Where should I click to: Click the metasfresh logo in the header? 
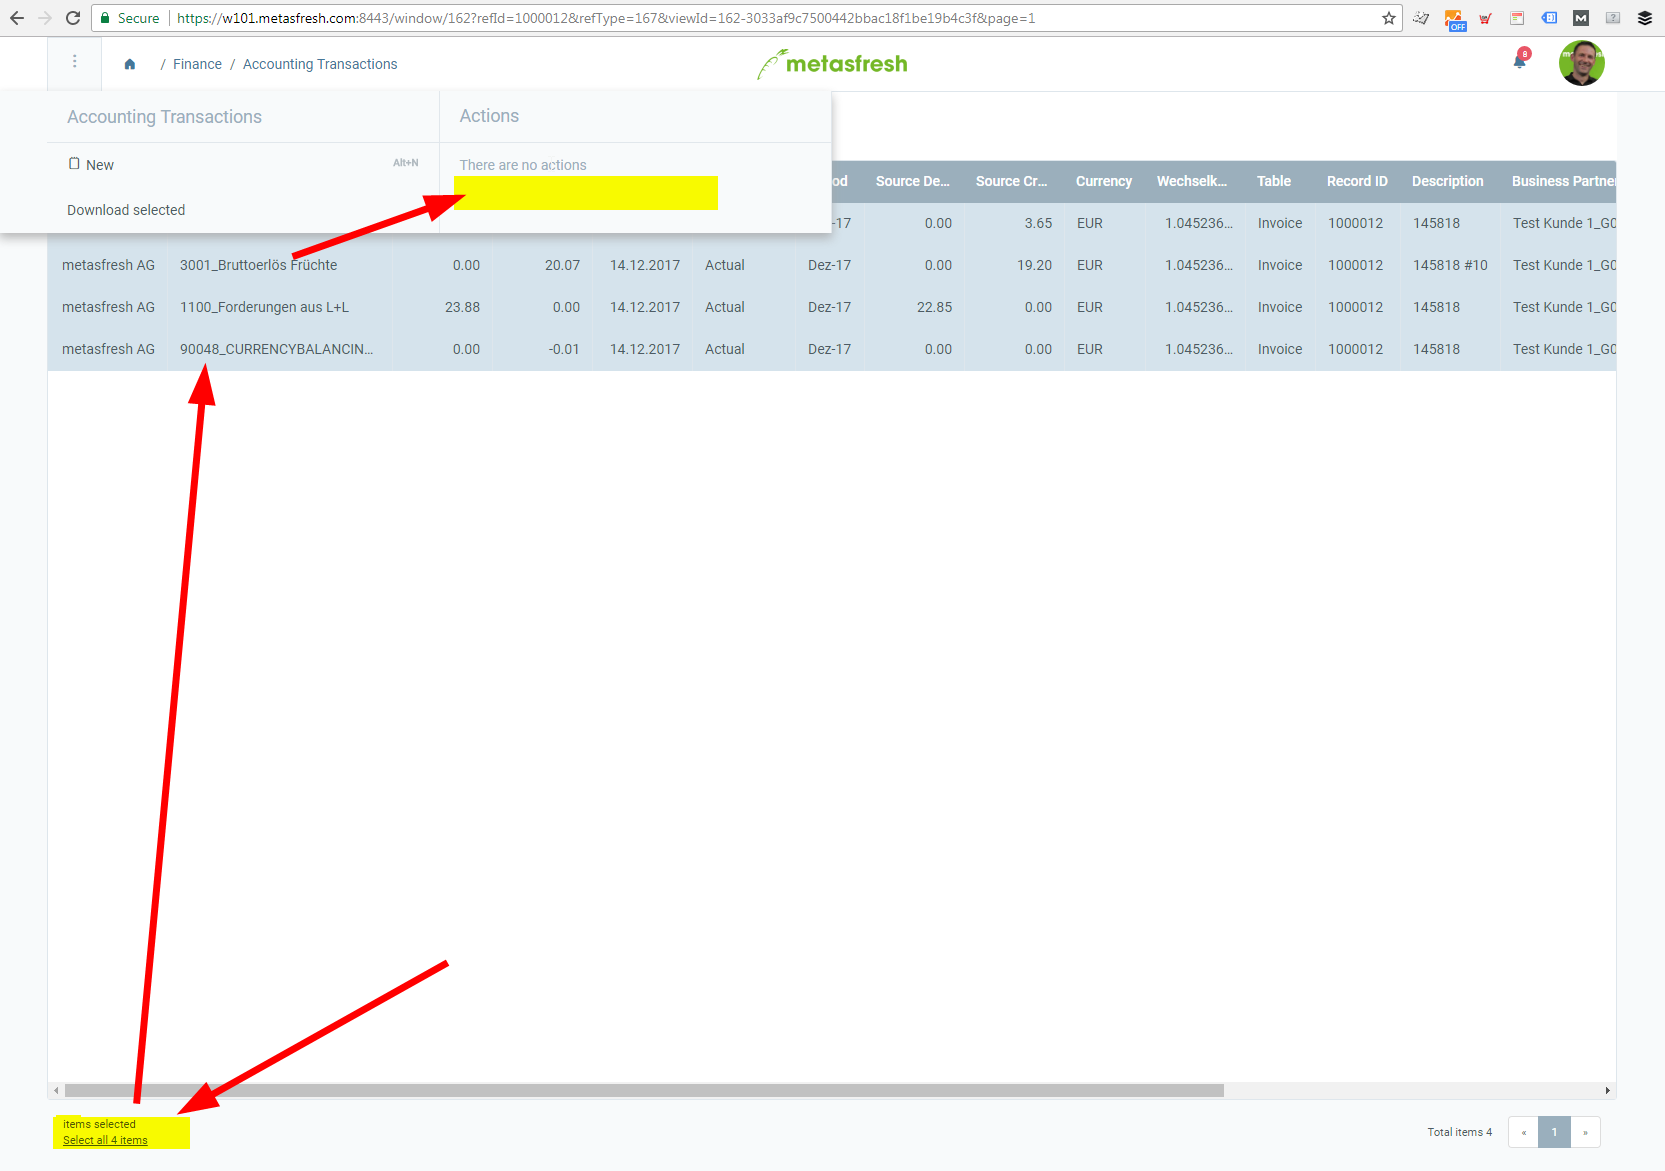[x=832, y=63]
